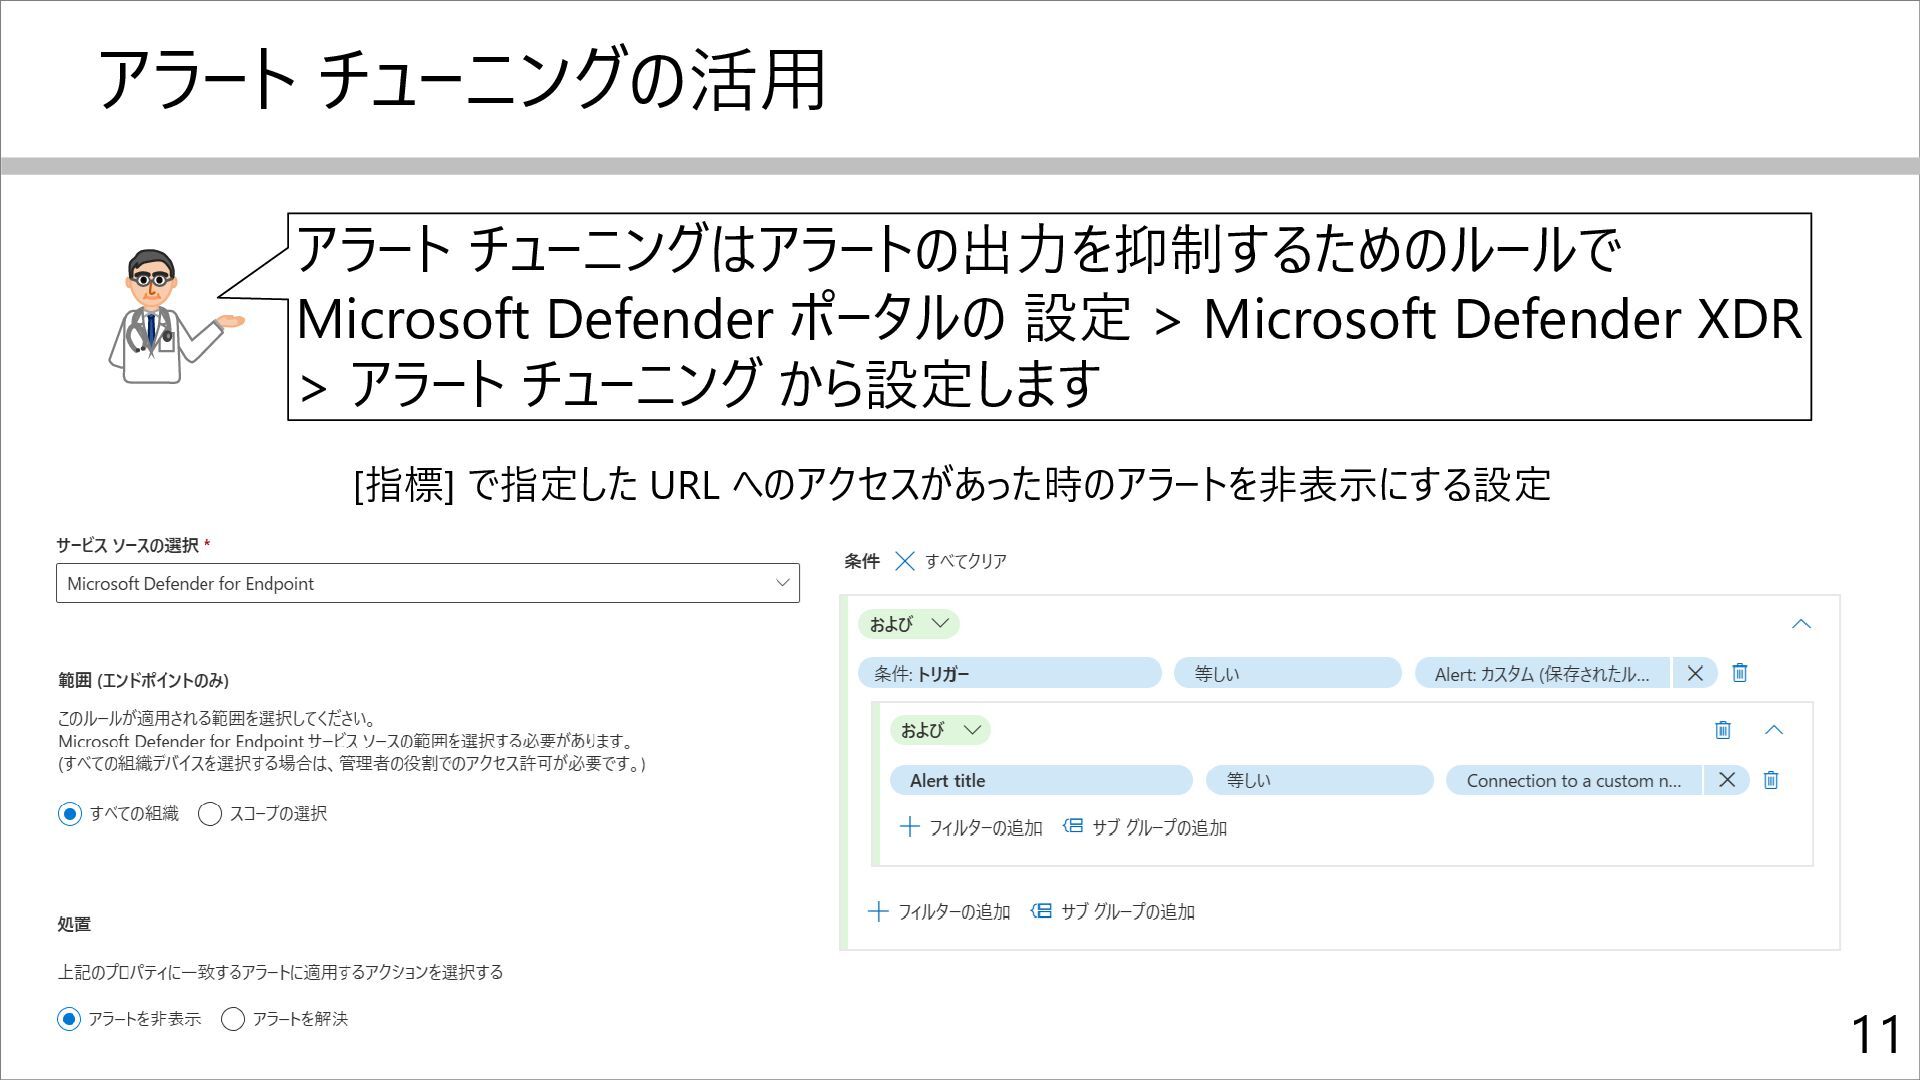Select スコープの選択 radio button

[x=210, y=814]
